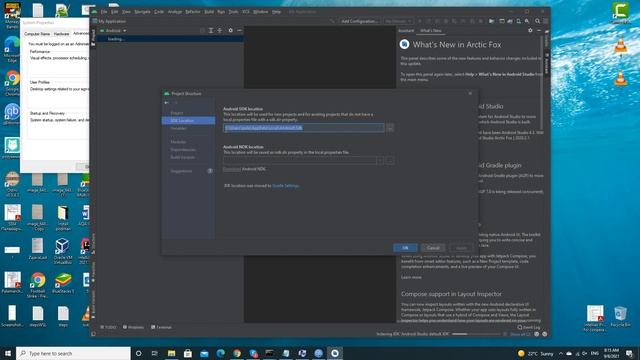Open the Window menu

[260, 12]
